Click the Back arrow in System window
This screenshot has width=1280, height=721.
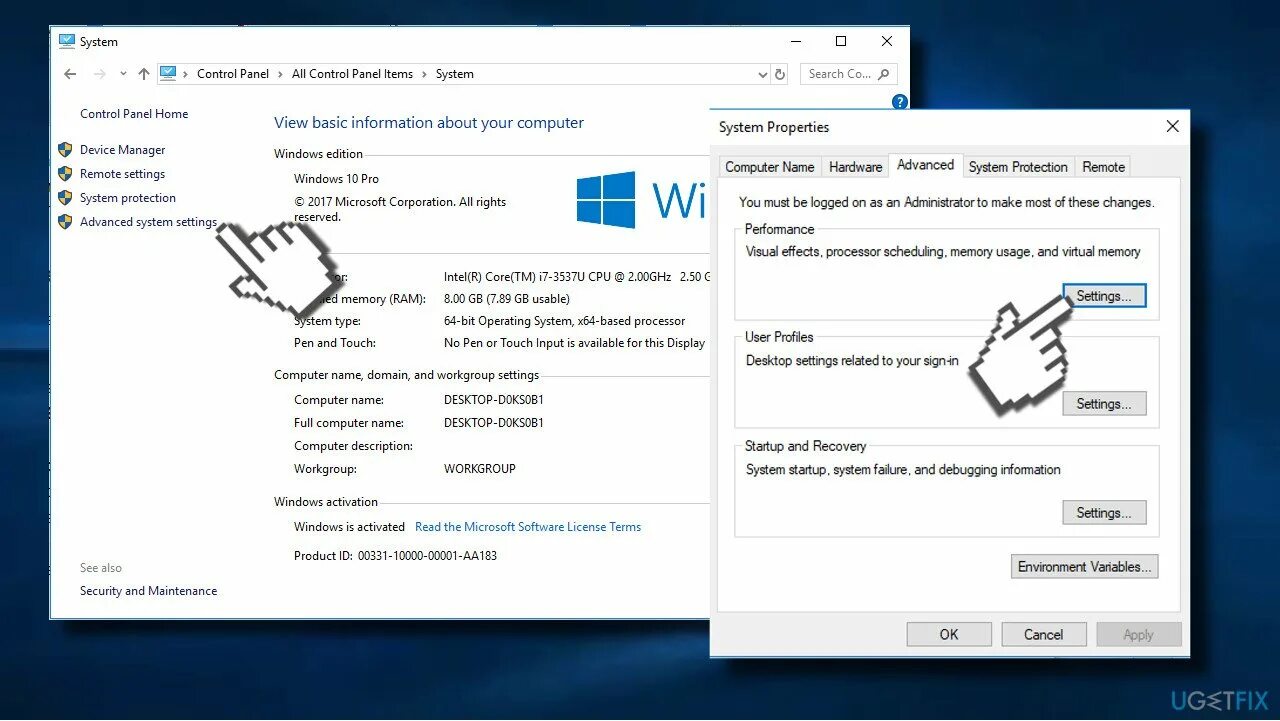70,74
